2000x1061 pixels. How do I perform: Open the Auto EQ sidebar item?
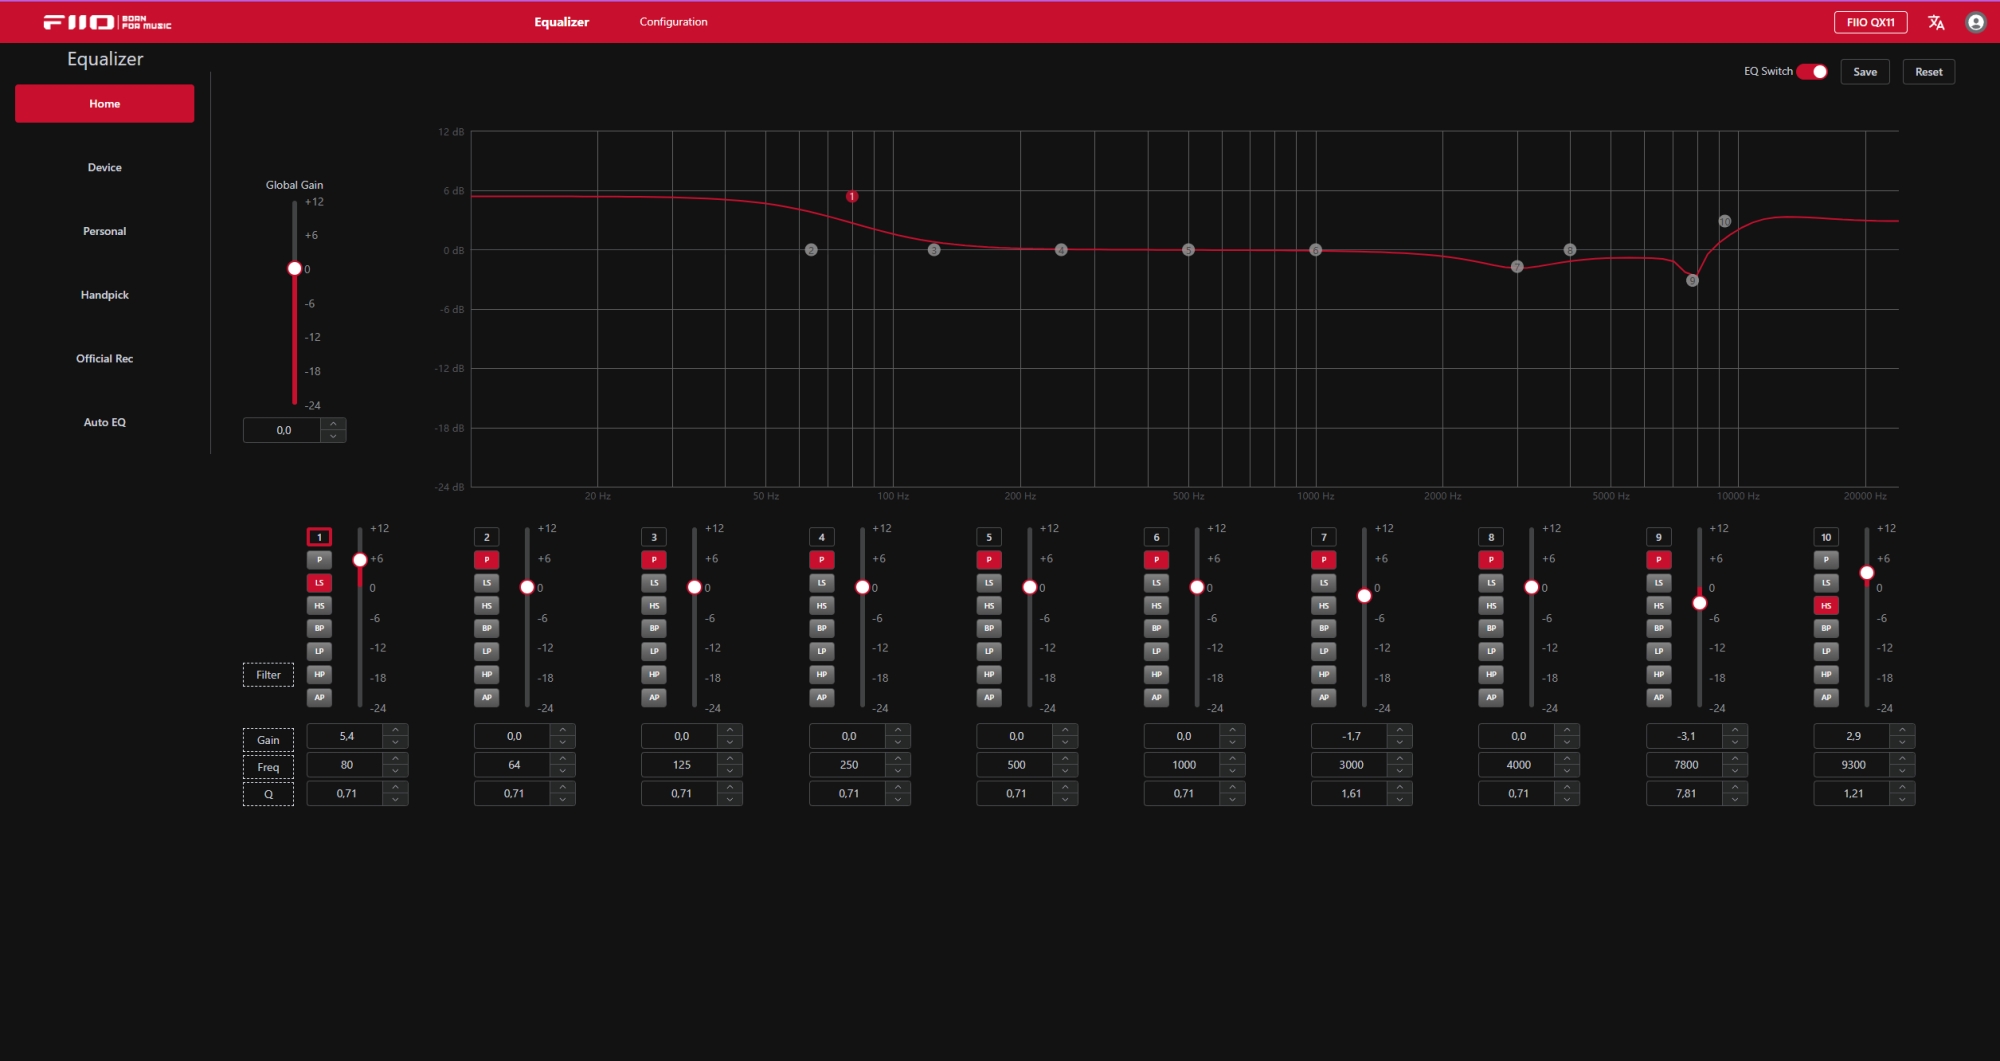[x=105, y=423]
